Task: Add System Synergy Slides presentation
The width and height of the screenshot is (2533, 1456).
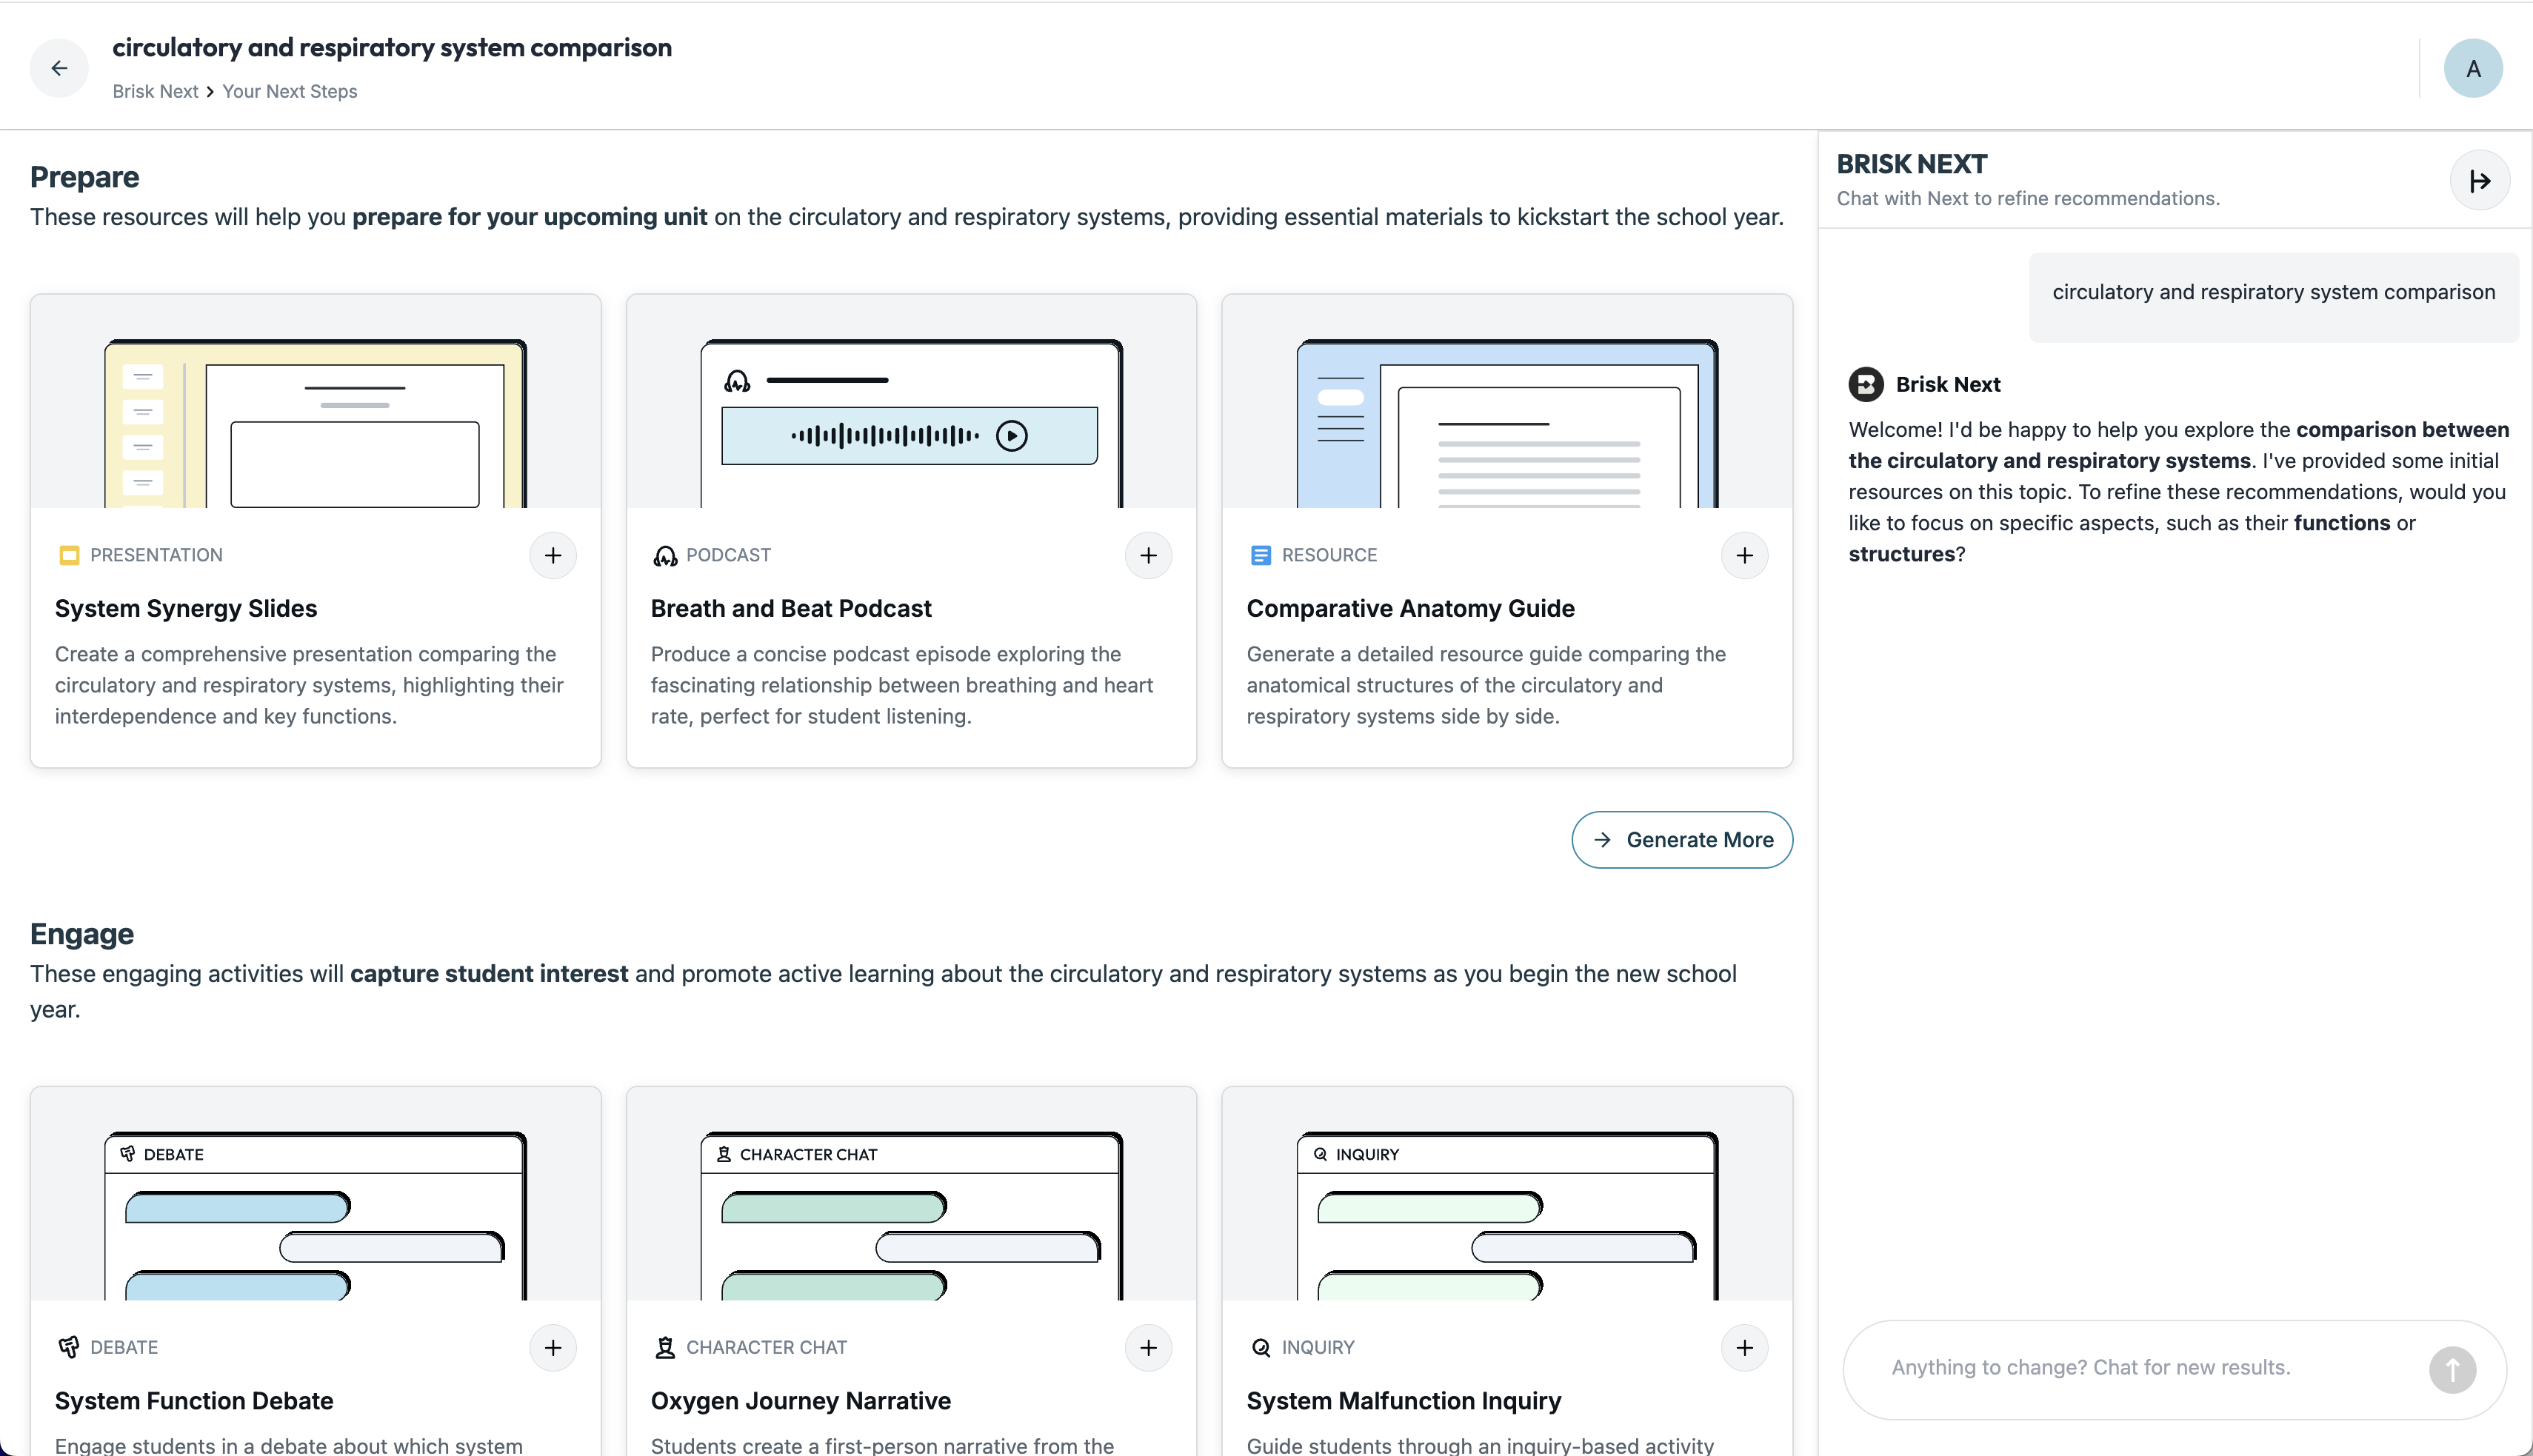Action: pos(553,555)
